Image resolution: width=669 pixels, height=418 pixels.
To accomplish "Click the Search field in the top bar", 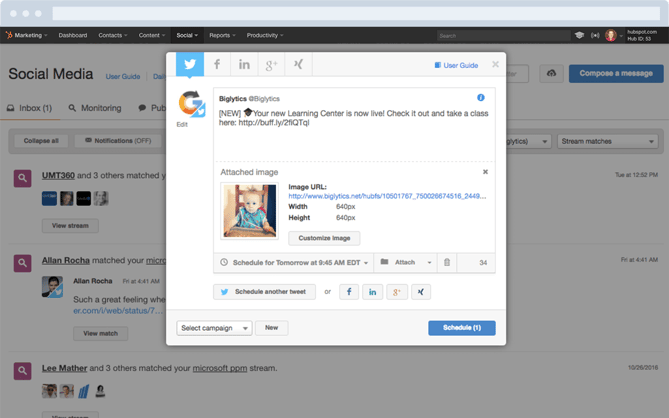I will click(x=503, y=35).
